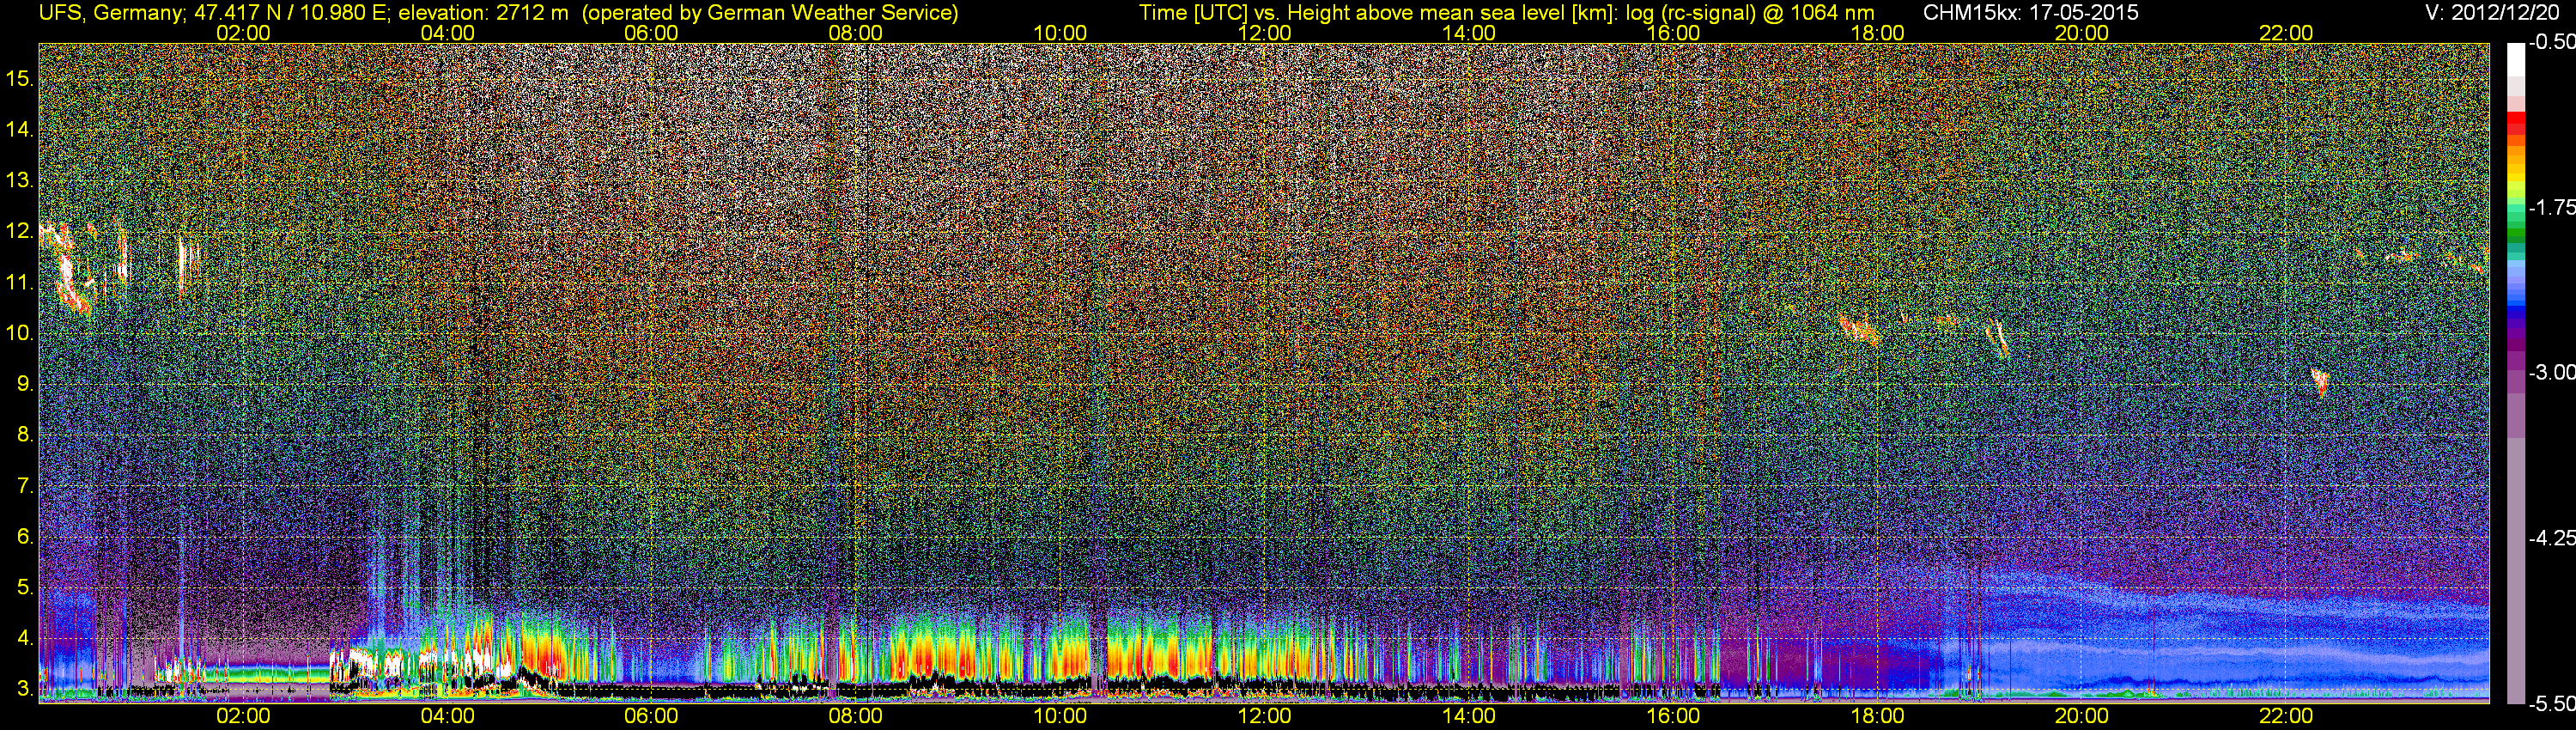Click the height axis label '3.'
This screenshot has width=2576, height=730.
click(25, 688)
